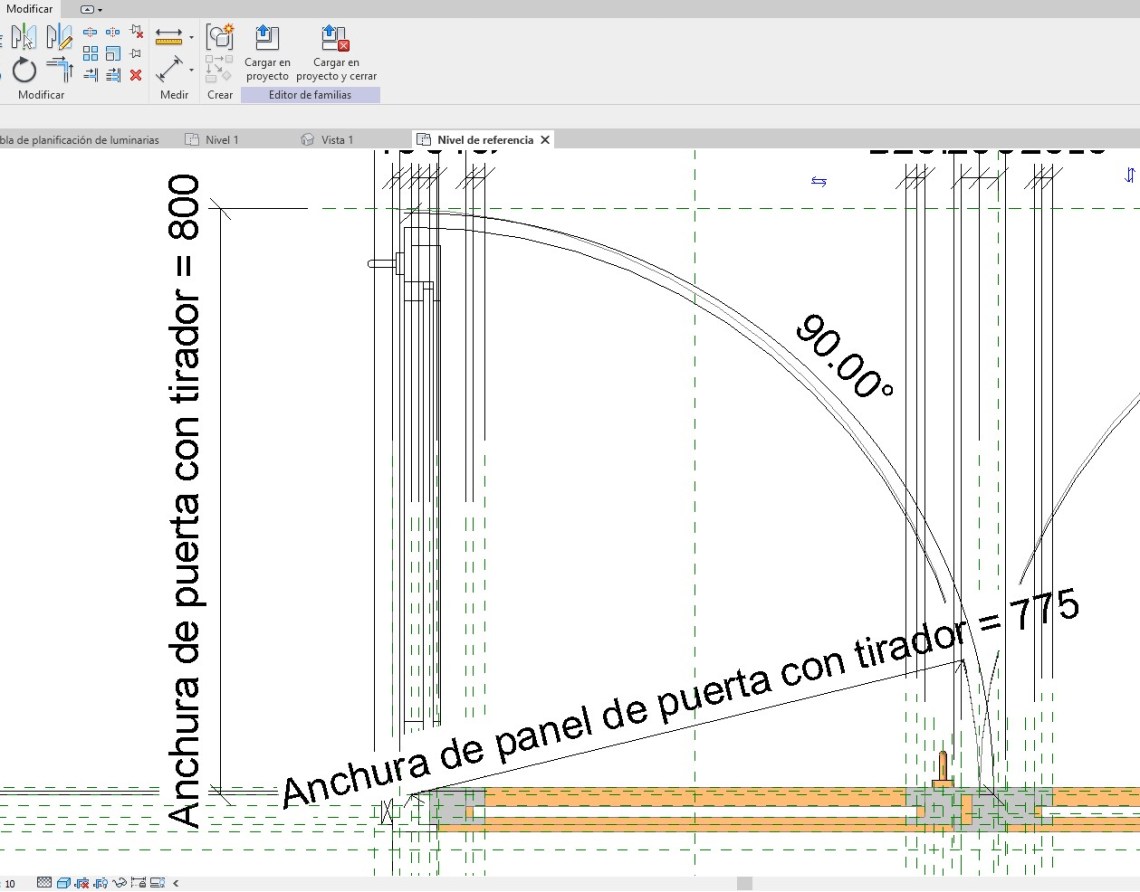The image size is (1140, 892).
Task: Switch to the Vista 1 view tab
Action: tap(336, 140)
